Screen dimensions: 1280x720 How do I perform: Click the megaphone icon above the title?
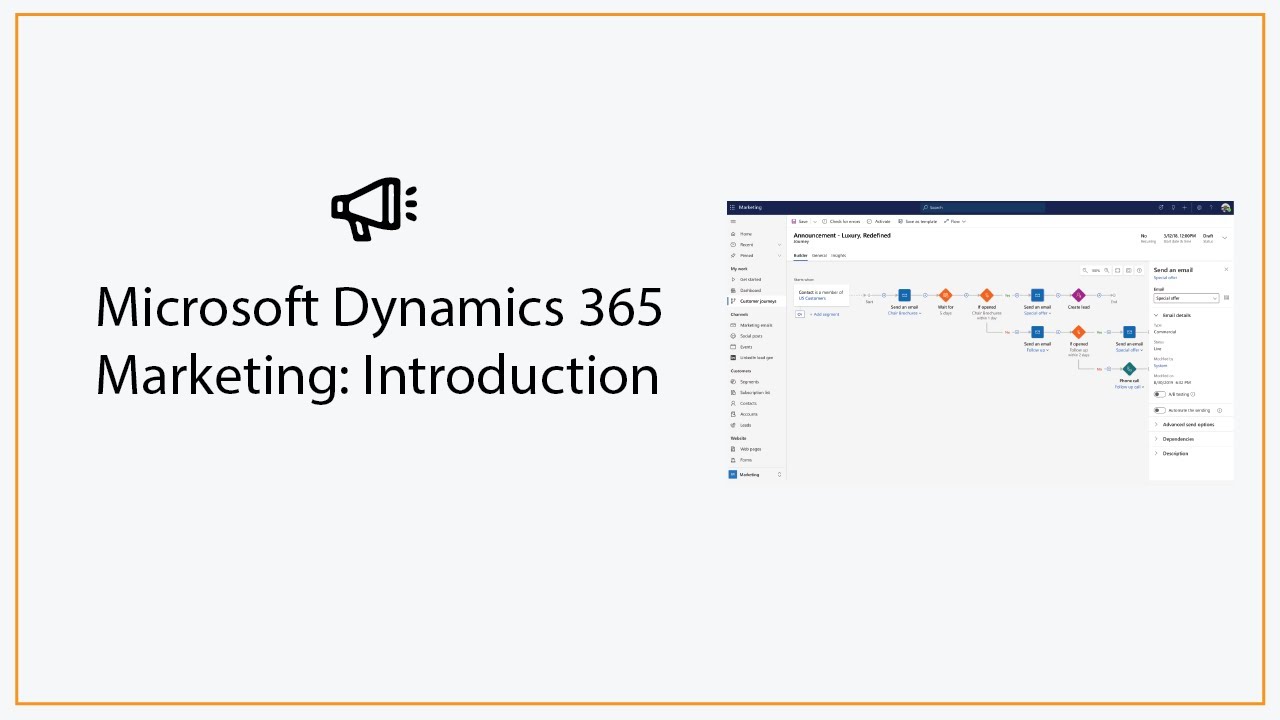pyautogui.click(x=374, y=209)
